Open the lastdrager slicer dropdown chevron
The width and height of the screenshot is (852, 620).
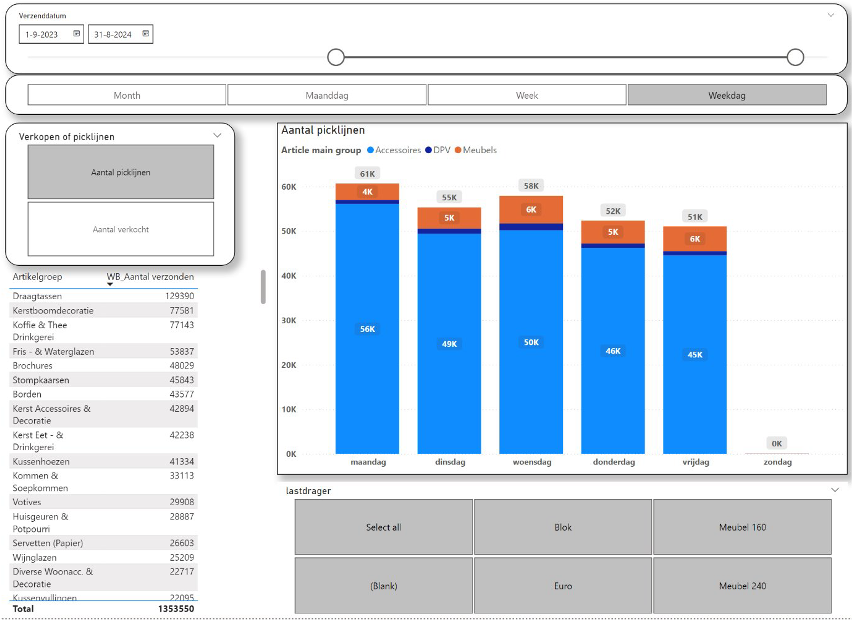click(x=836, y=490)
